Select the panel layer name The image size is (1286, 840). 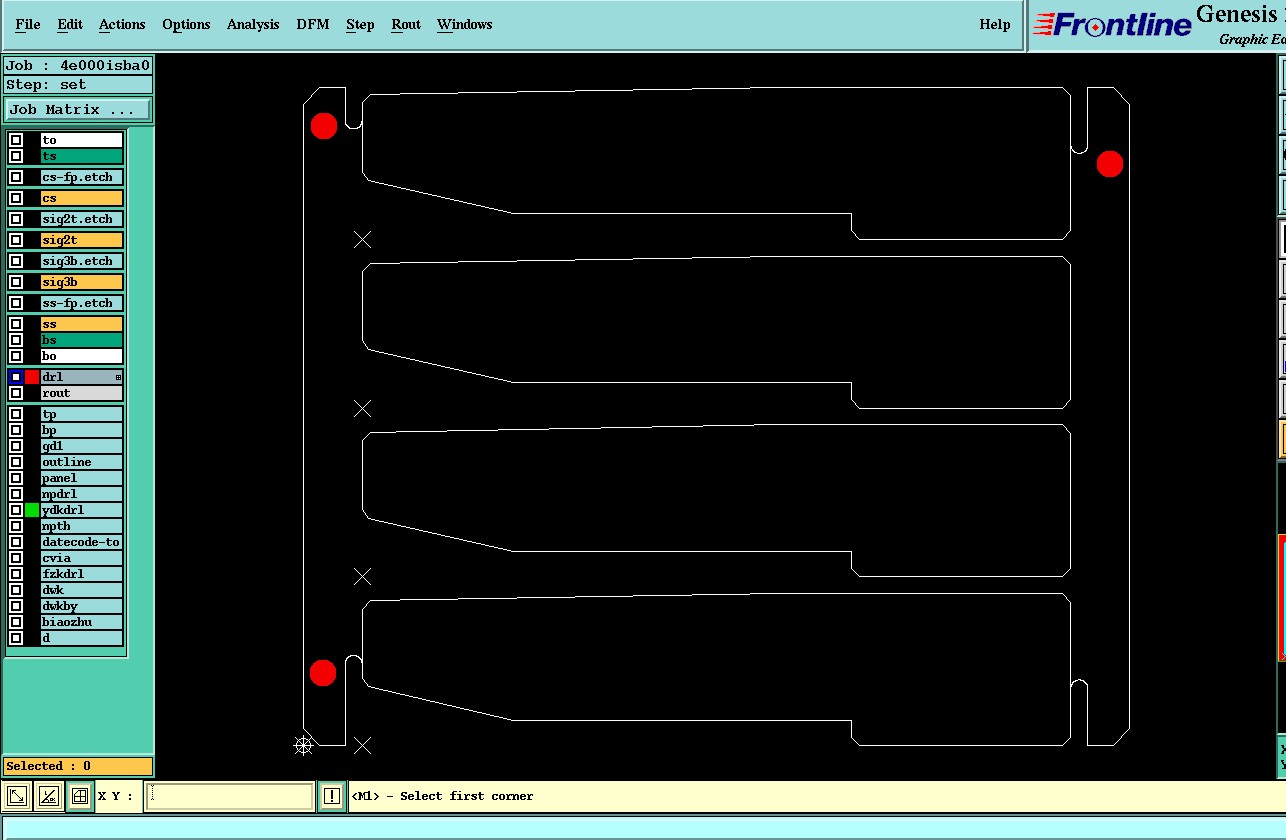tap(82, 478)
